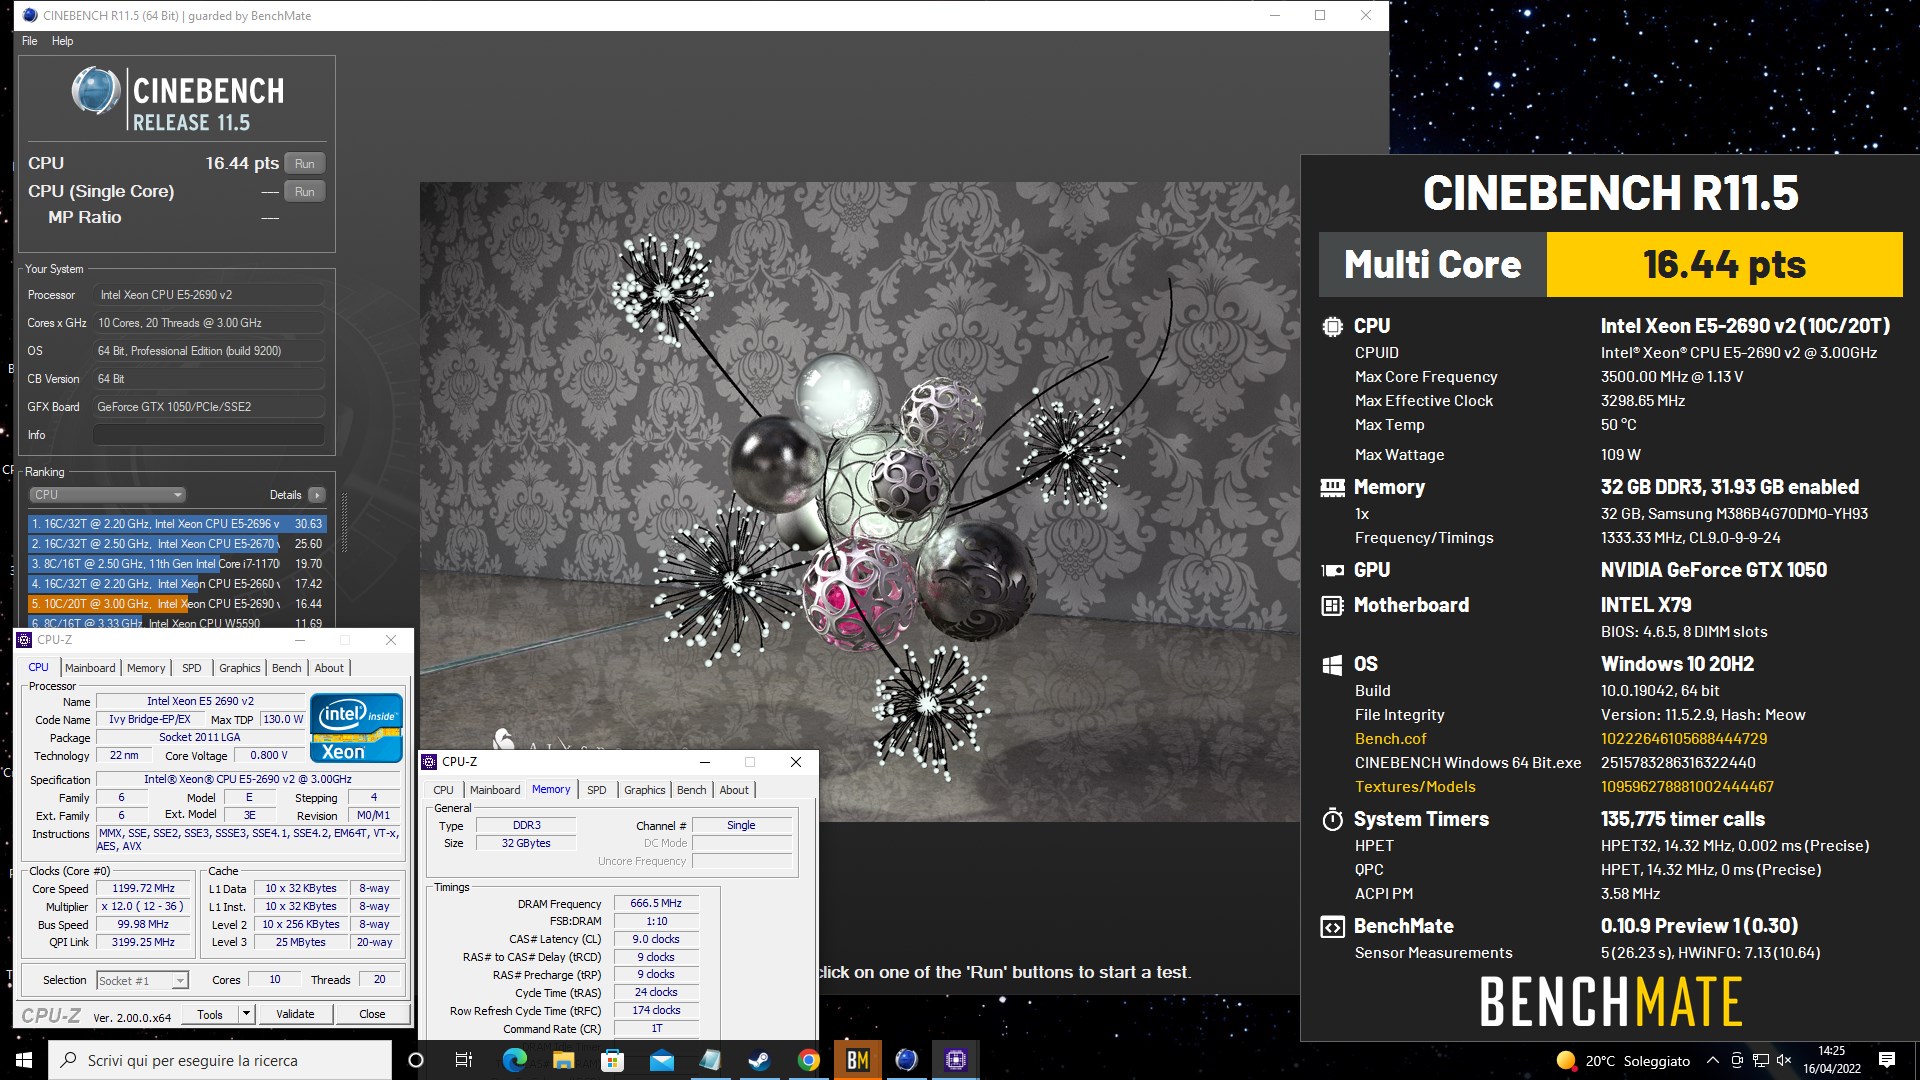Select ranking entry Xeon E5-2660 17.42

coord(177,584)
